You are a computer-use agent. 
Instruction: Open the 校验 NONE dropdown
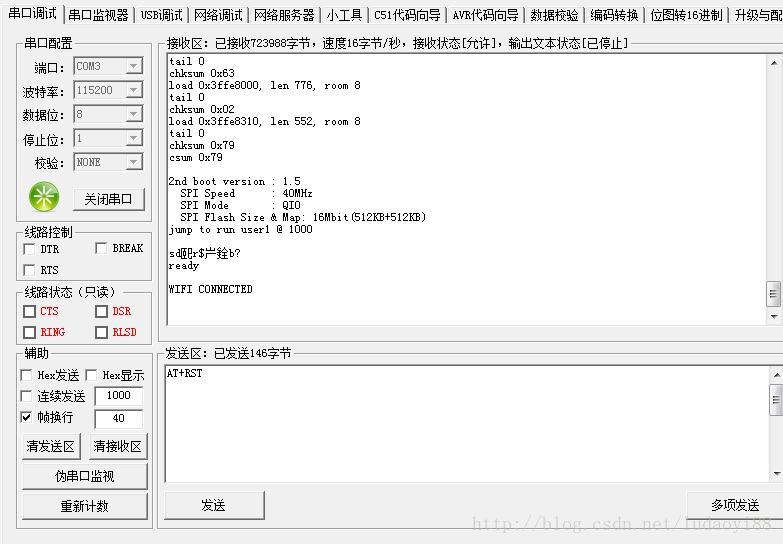pyautogui.click(x=133, y=162)
